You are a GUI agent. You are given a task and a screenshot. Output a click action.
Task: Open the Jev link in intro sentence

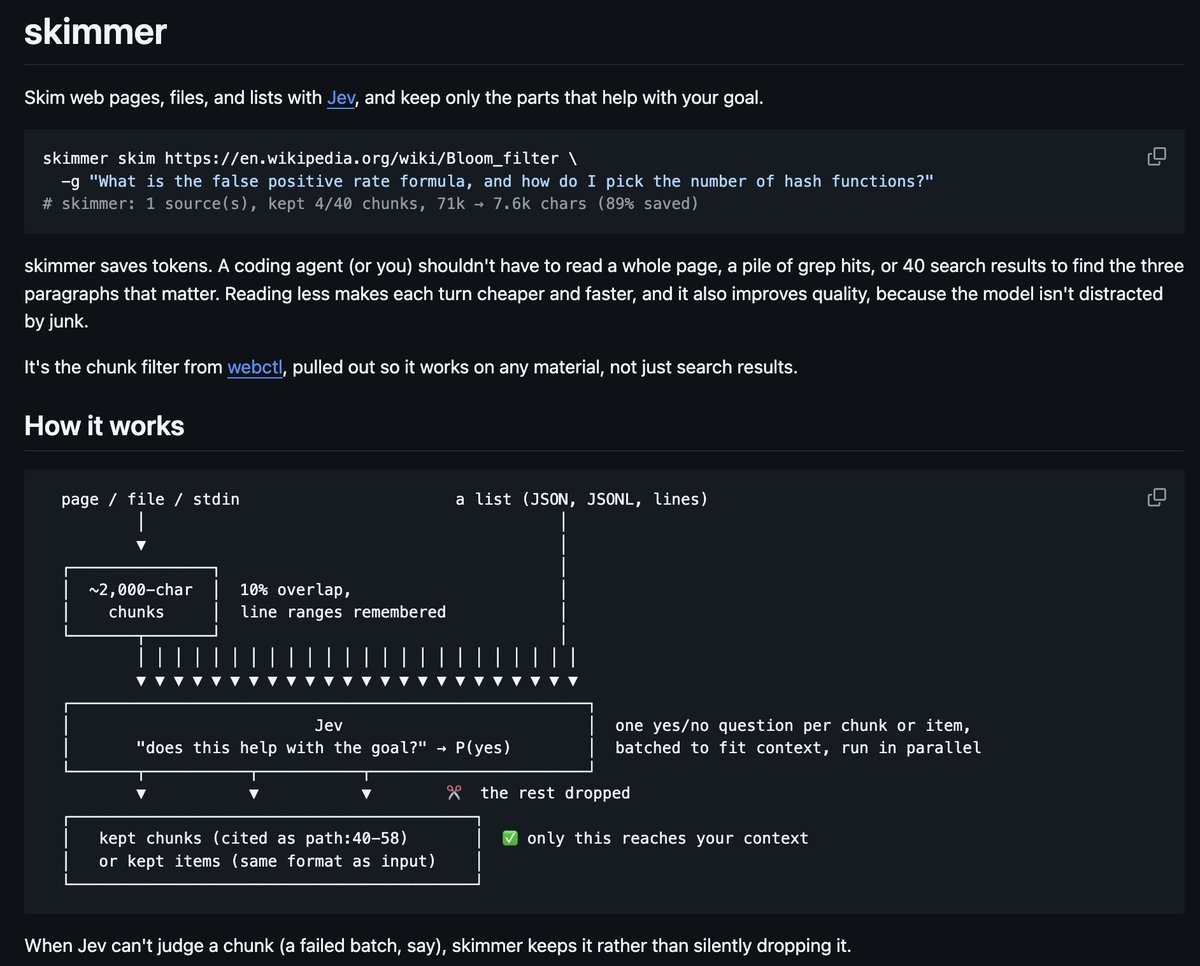(340, 98)
